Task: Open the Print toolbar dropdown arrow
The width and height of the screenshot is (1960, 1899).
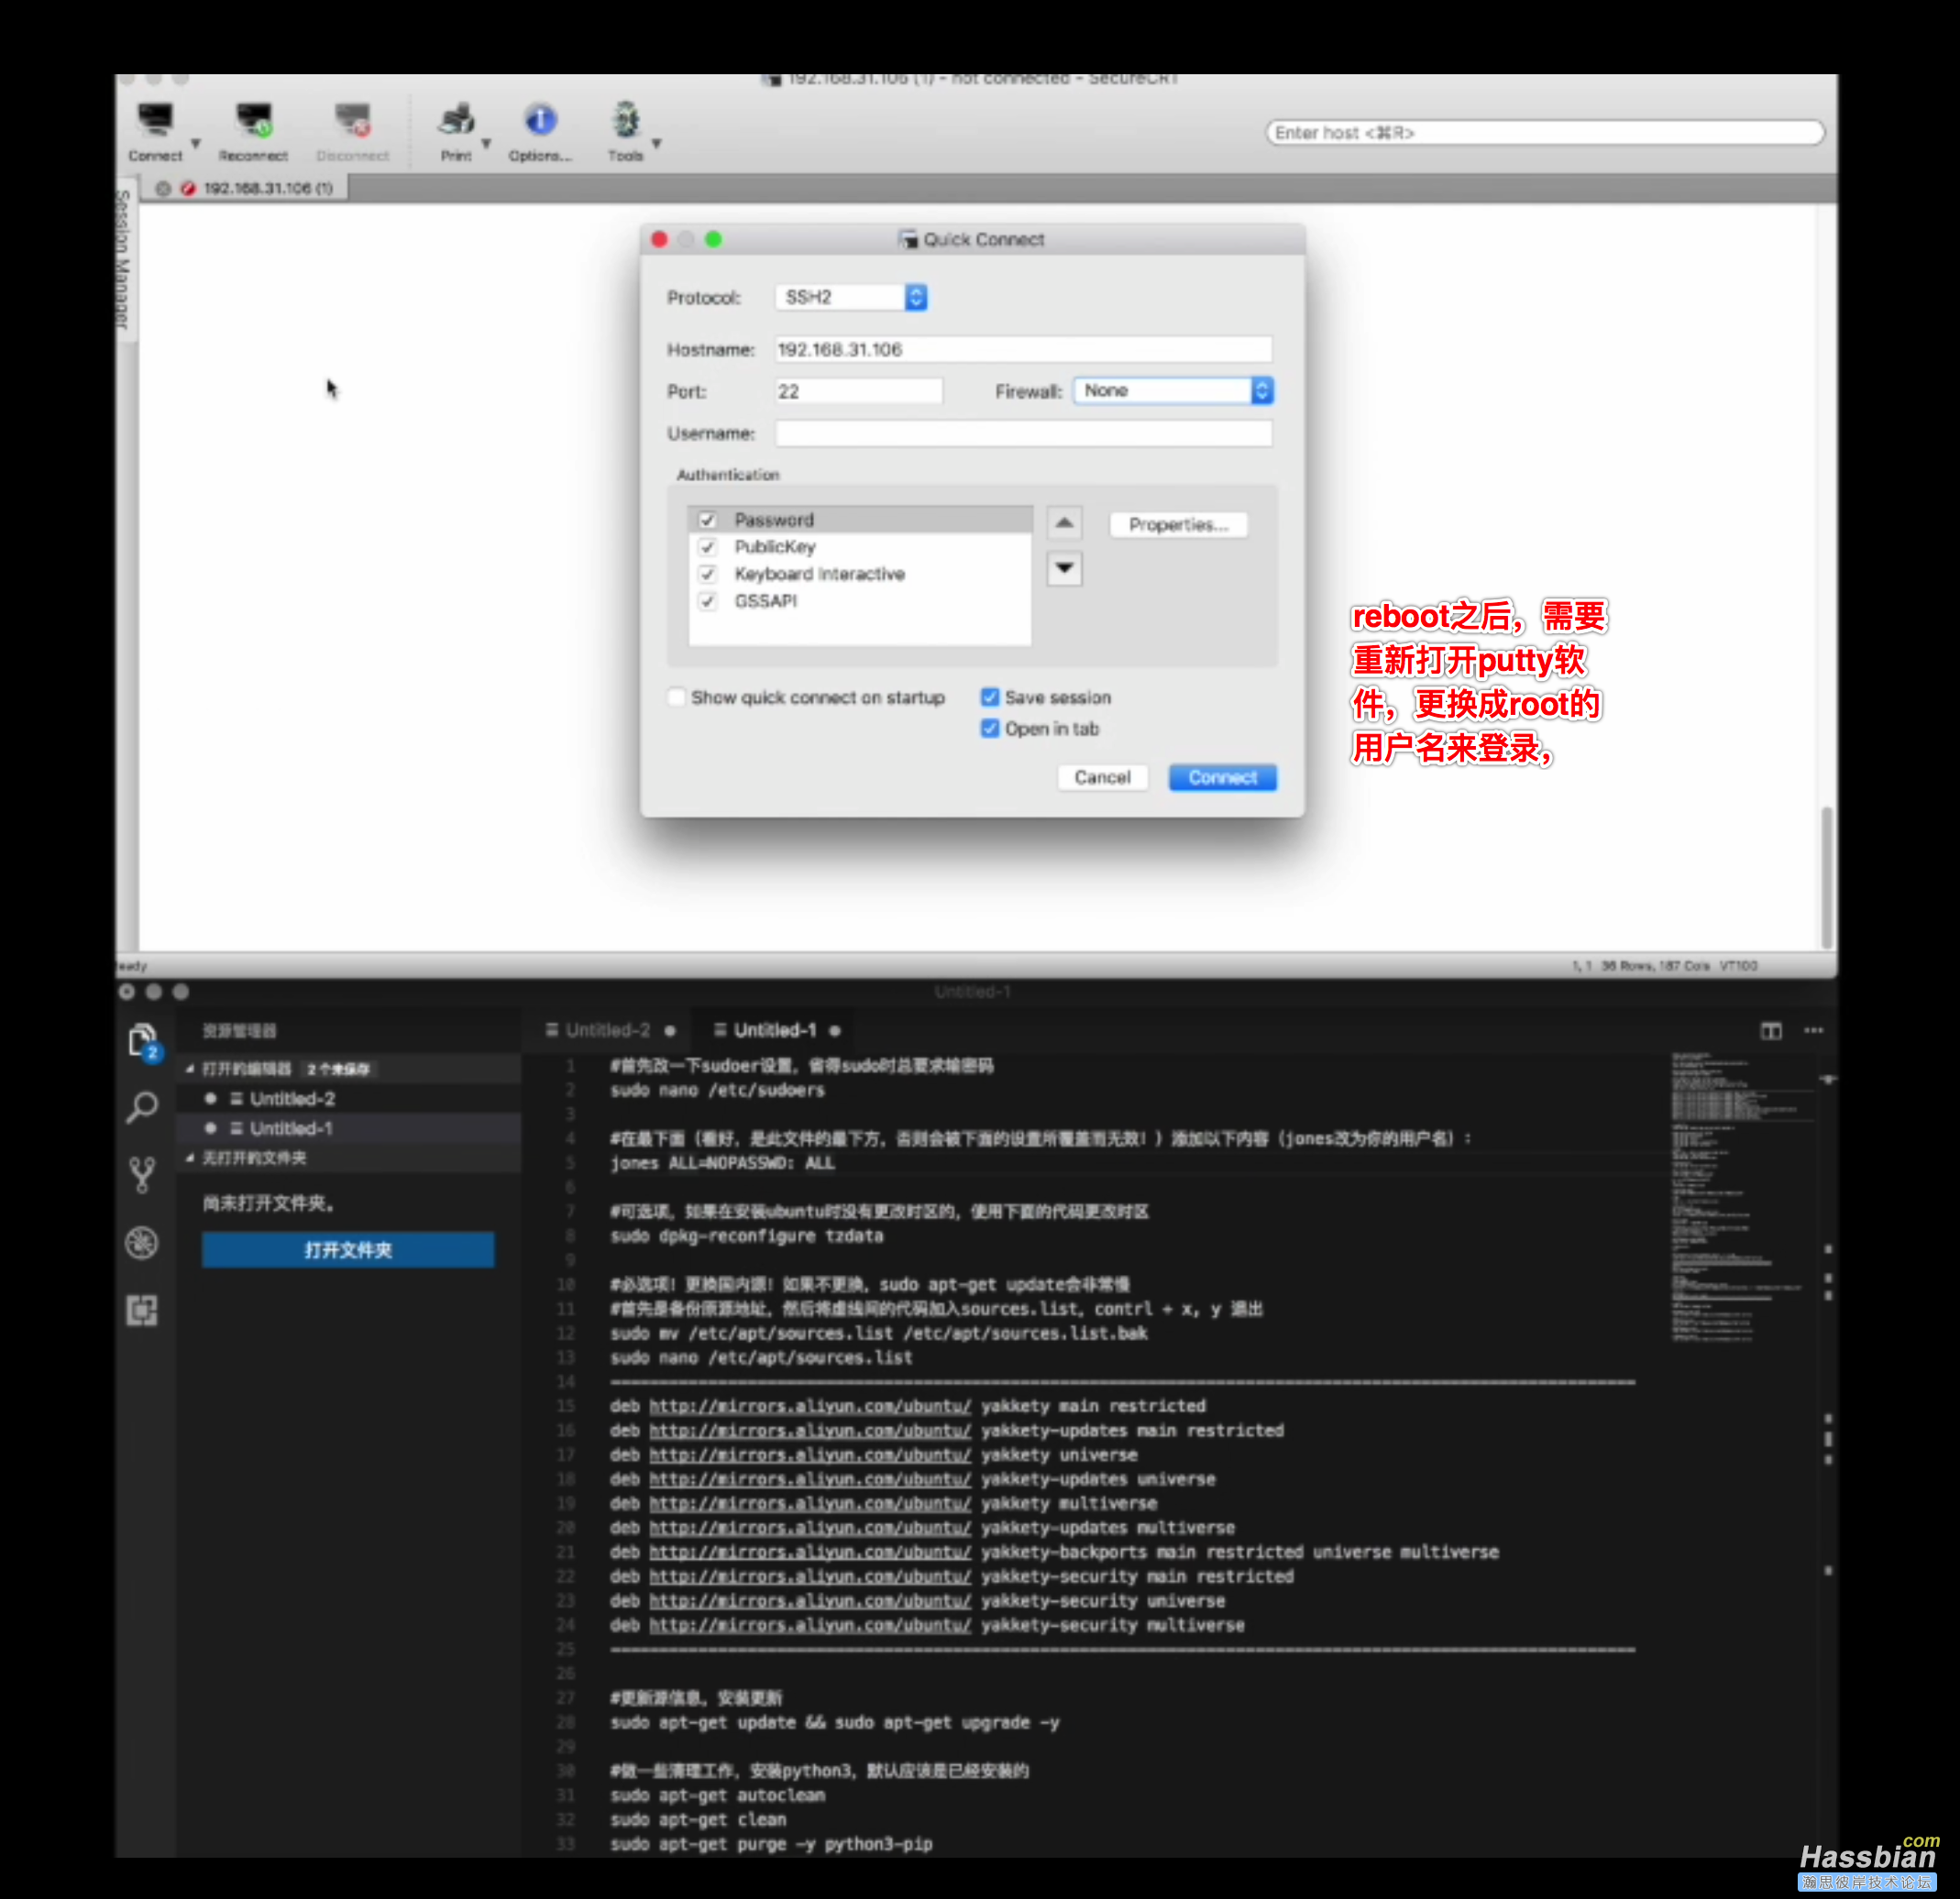Action: pyautogui.click(x=486, y=144)
